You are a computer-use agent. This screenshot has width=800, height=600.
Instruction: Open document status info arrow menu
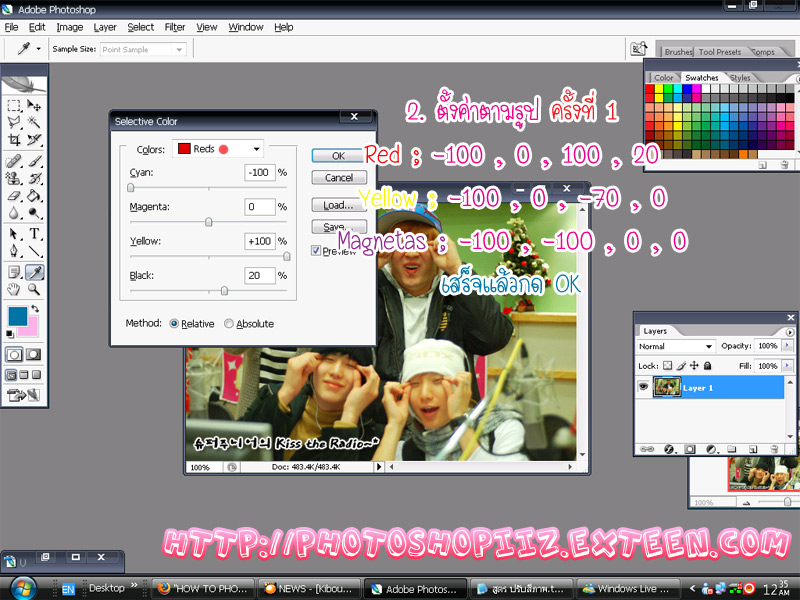click(379, 466)
